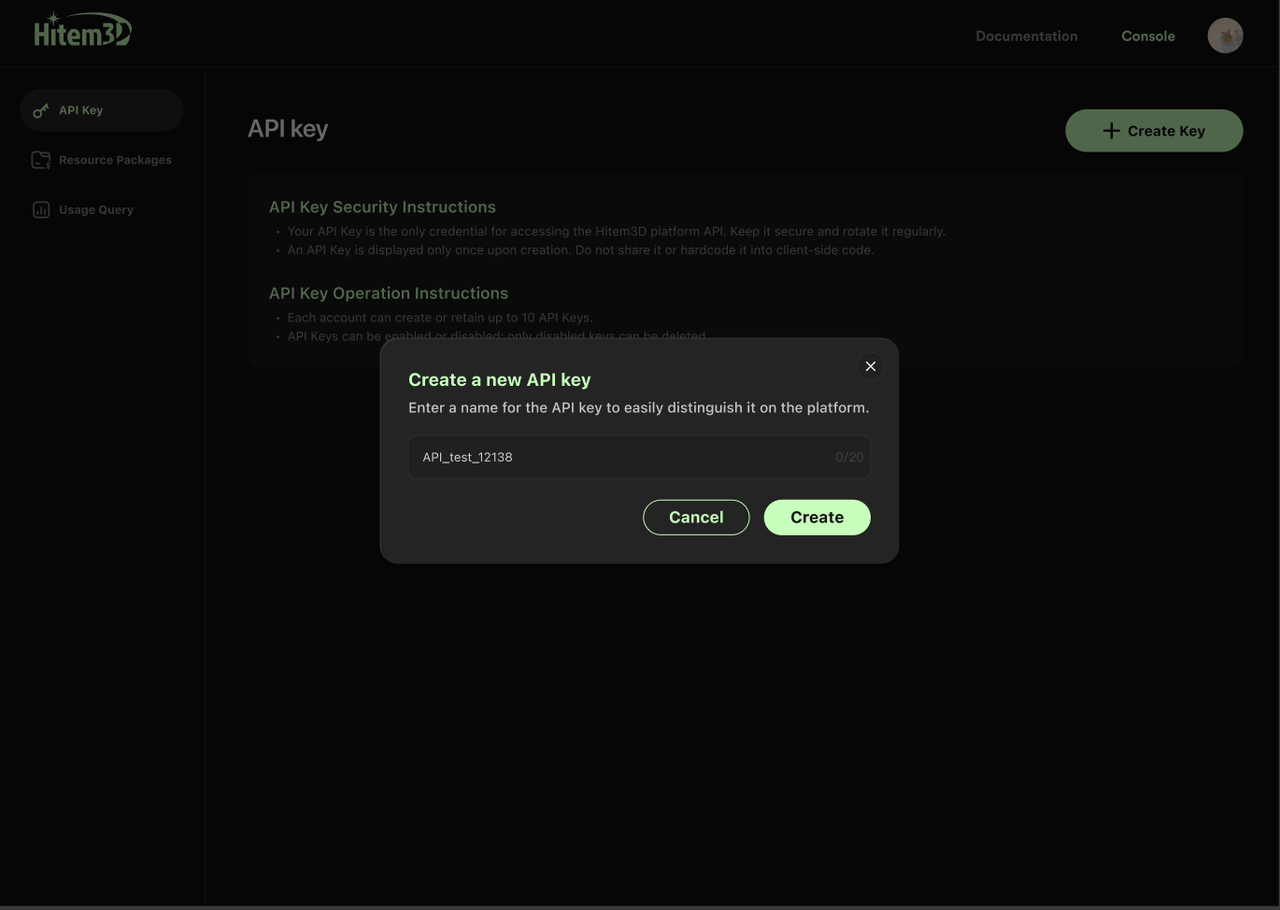Focus the API key name input field
Screen dimensions: 1280x910
pos(620,457)
